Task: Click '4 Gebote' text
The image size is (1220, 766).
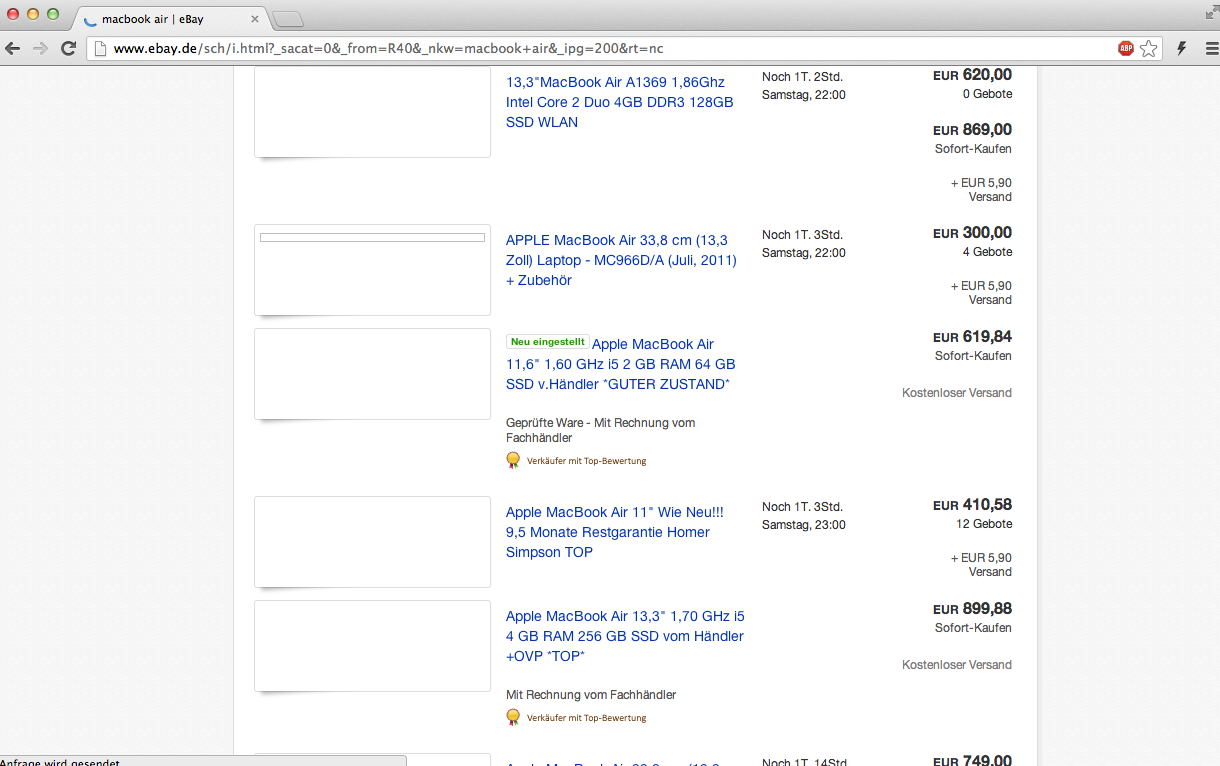Action: [x=987, y=252]
